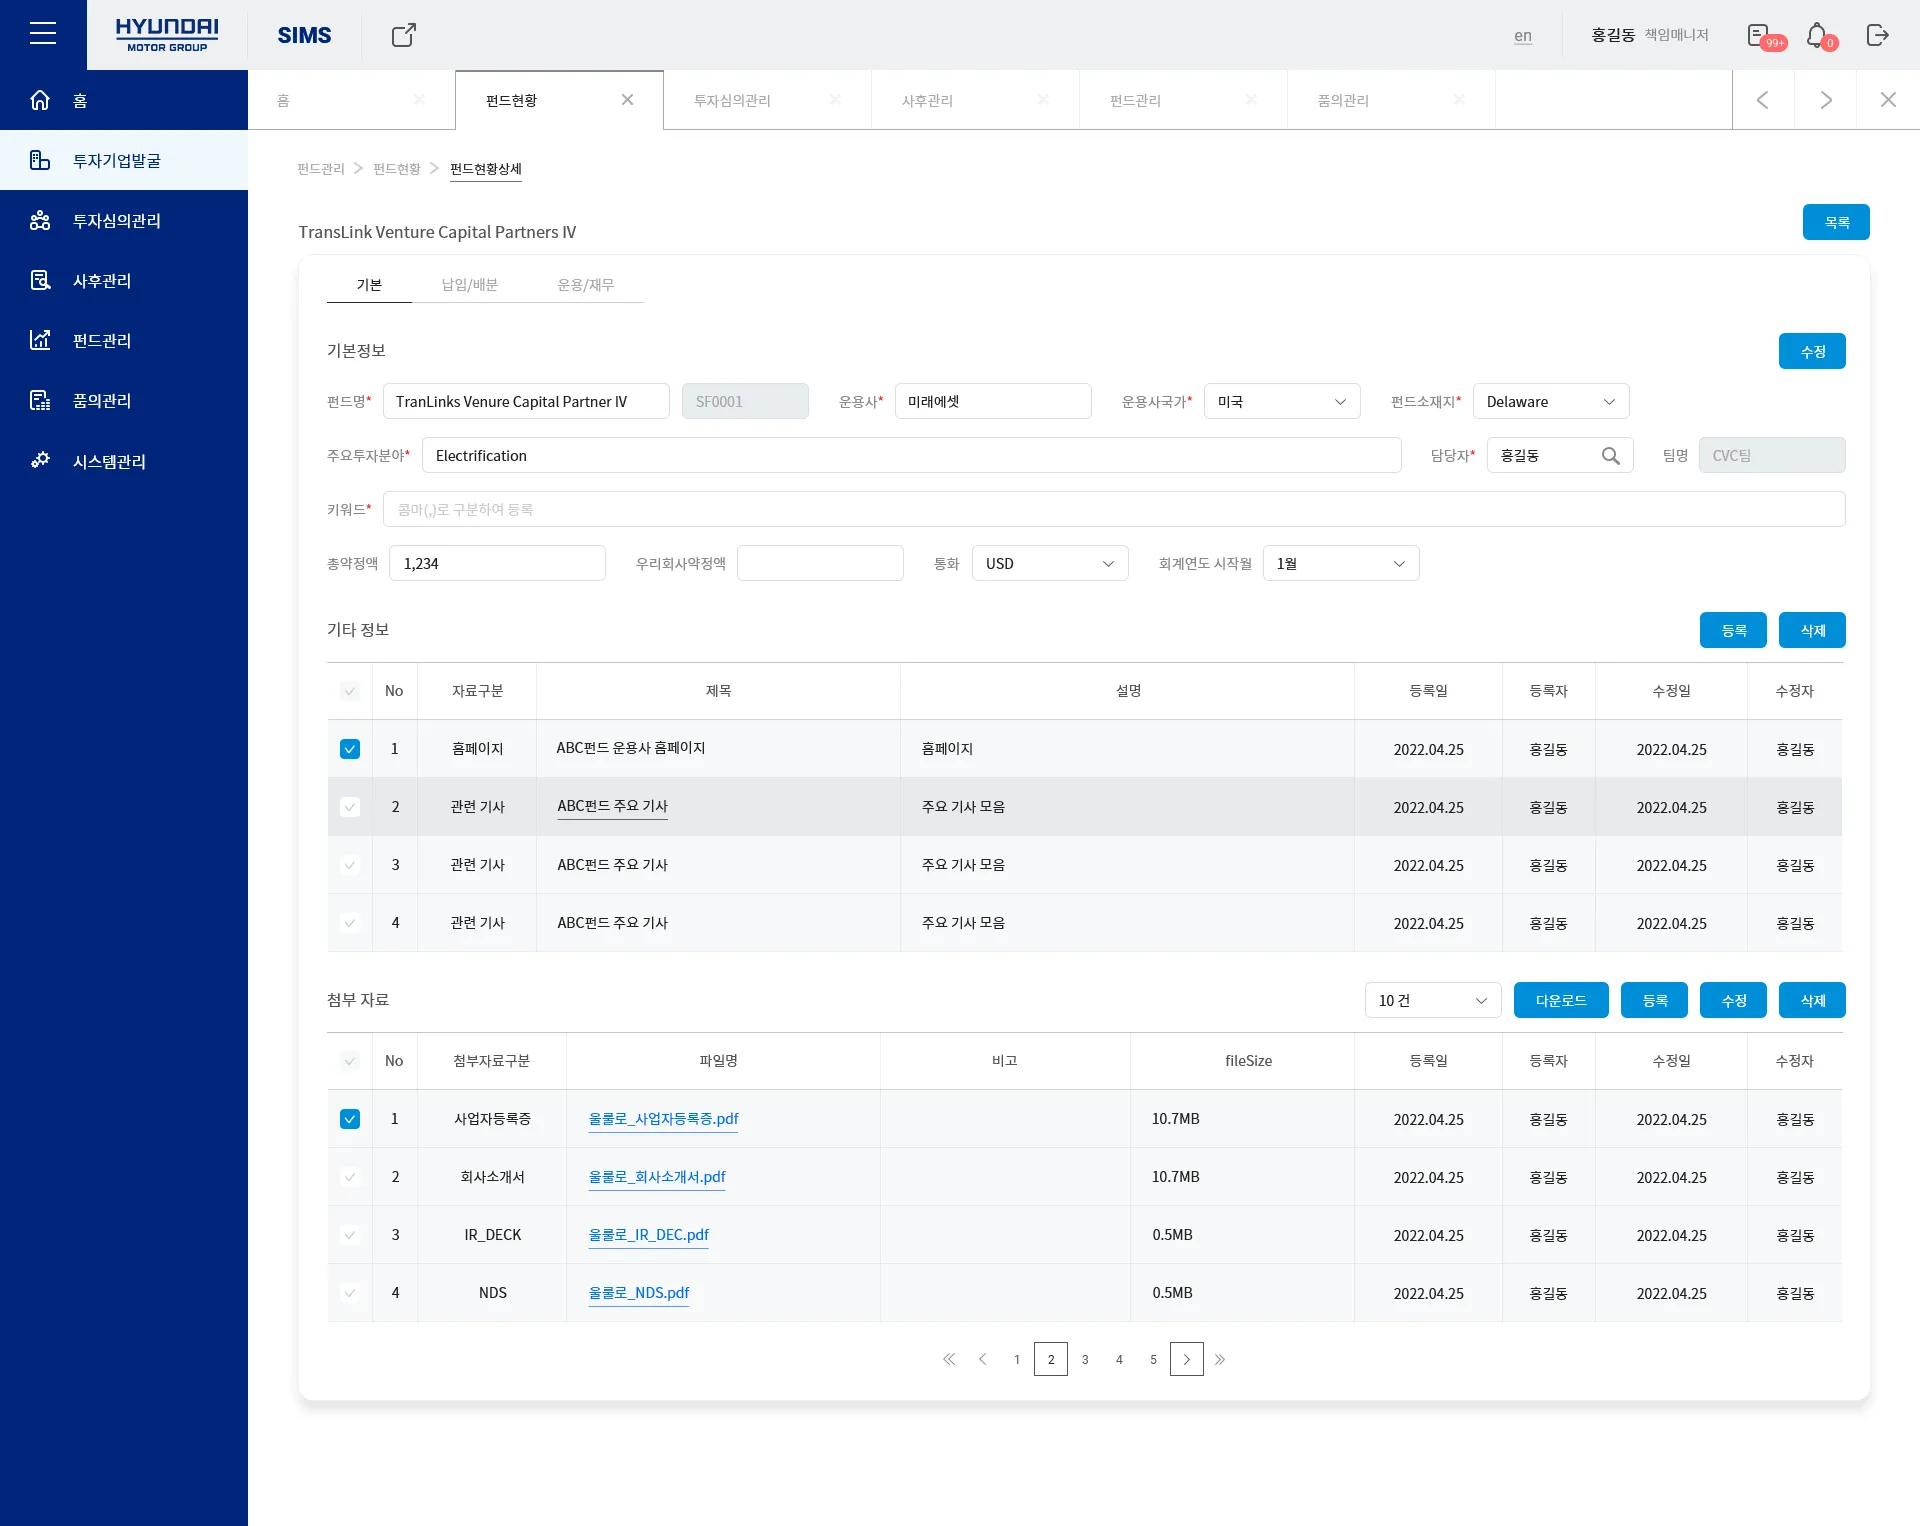Switch to the 납입/배분 tab

click(x=470, y=285)
